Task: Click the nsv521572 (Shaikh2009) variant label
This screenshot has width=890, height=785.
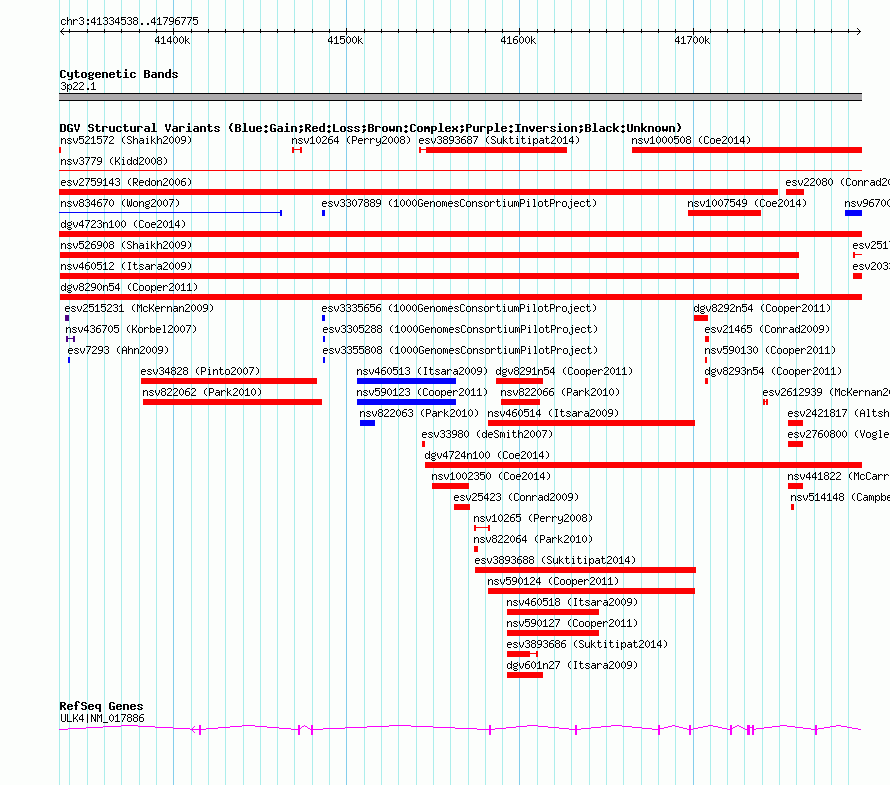Action: 126,140
